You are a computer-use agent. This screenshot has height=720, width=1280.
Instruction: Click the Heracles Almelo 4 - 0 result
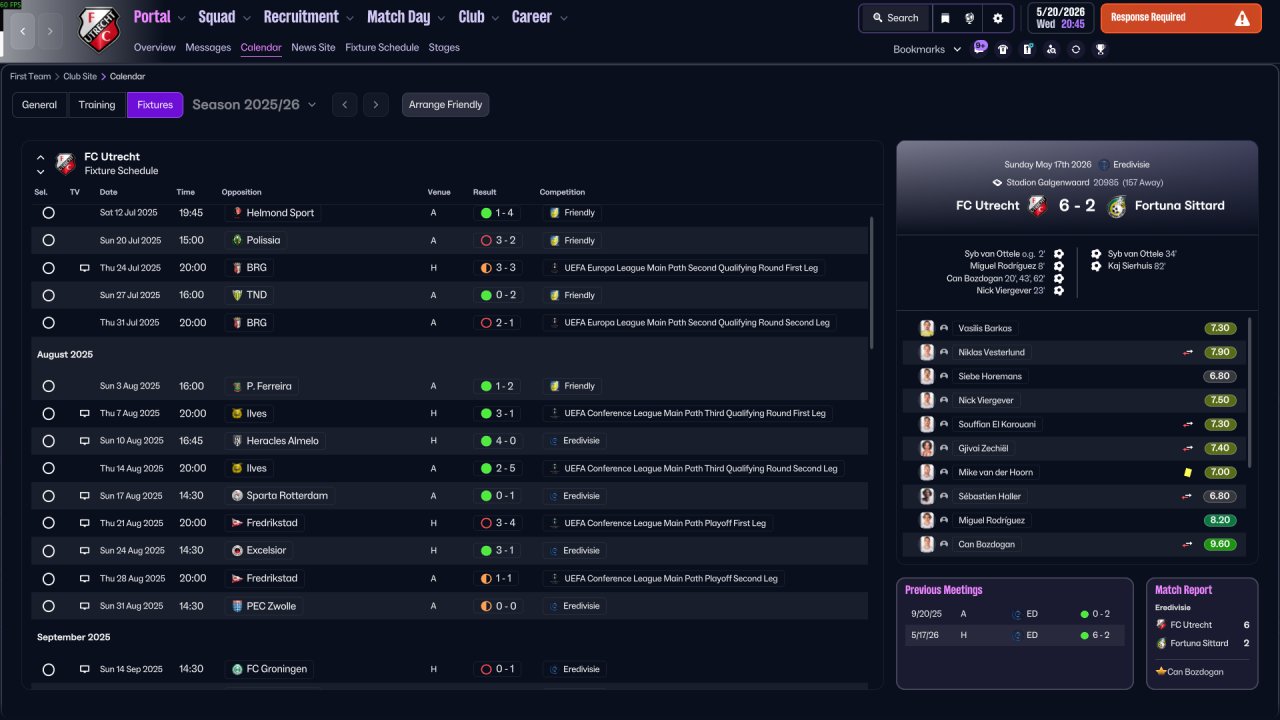(497, 441)
